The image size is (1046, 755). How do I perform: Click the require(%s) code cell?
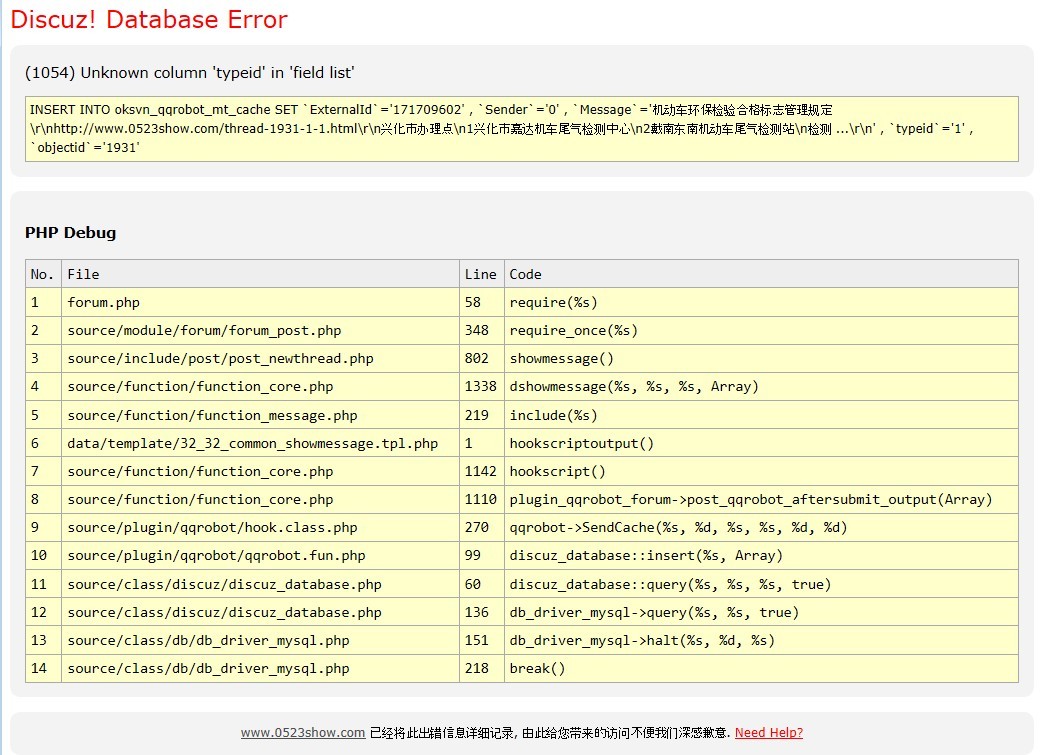[x=761, y=302]
